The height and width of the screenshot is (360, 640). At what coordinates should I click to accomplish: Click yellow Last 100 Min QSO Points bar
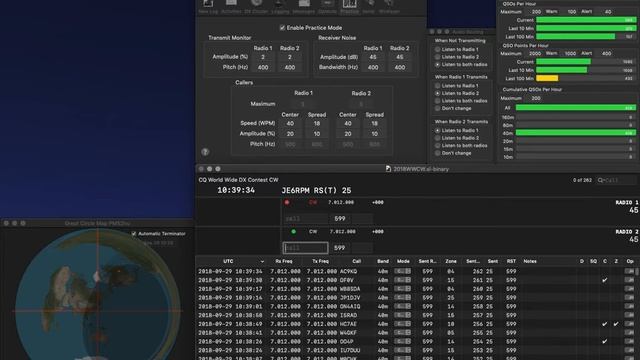[547, 78]
